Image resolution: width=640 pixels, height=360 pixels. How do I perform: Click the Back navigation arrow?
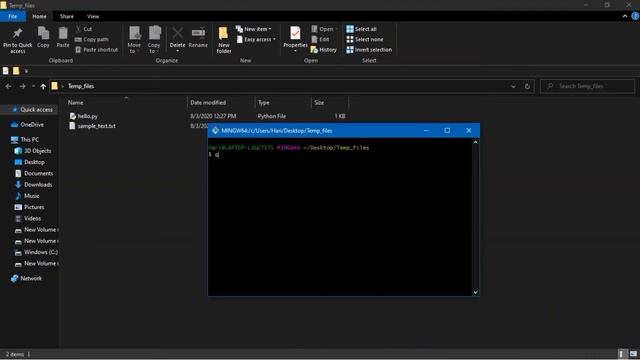pos(9,86)
